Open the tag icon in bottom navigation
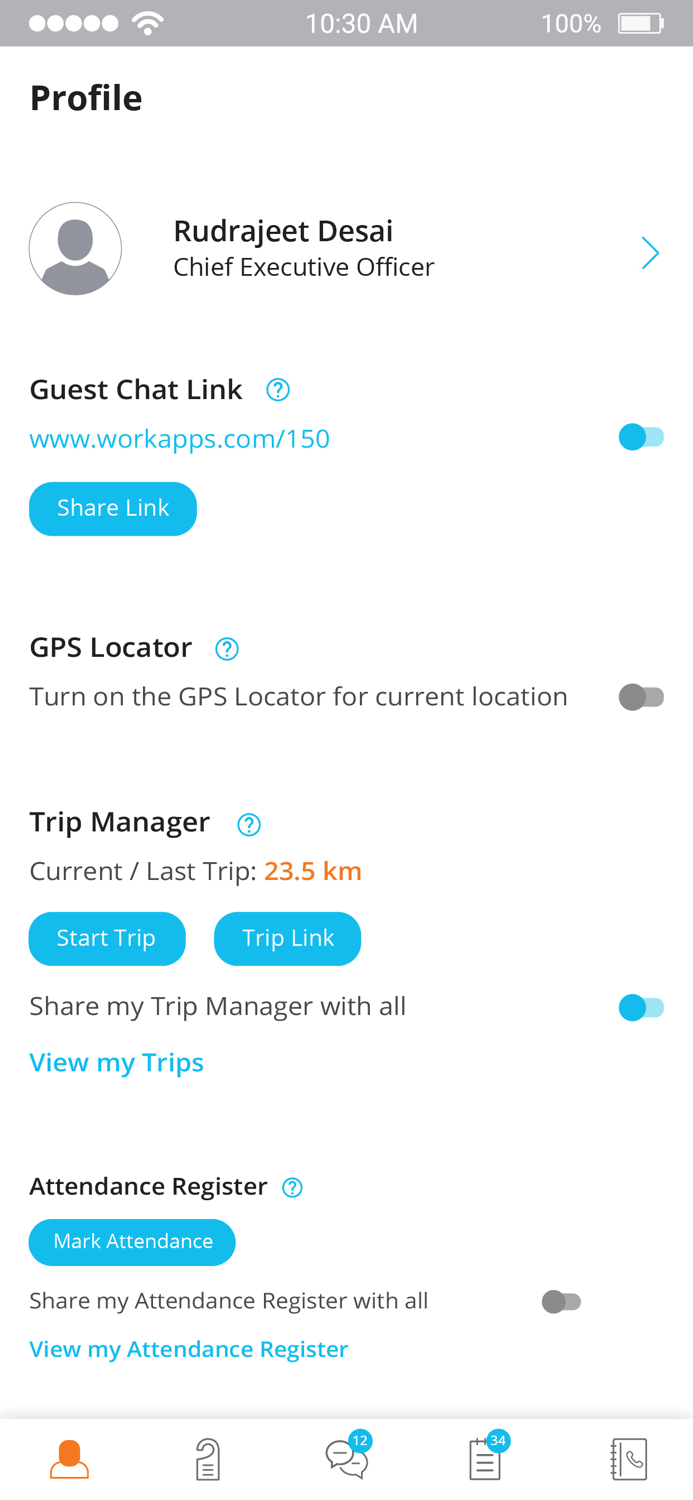Viewport: 693px width, 1500px height. (207, 1459)
